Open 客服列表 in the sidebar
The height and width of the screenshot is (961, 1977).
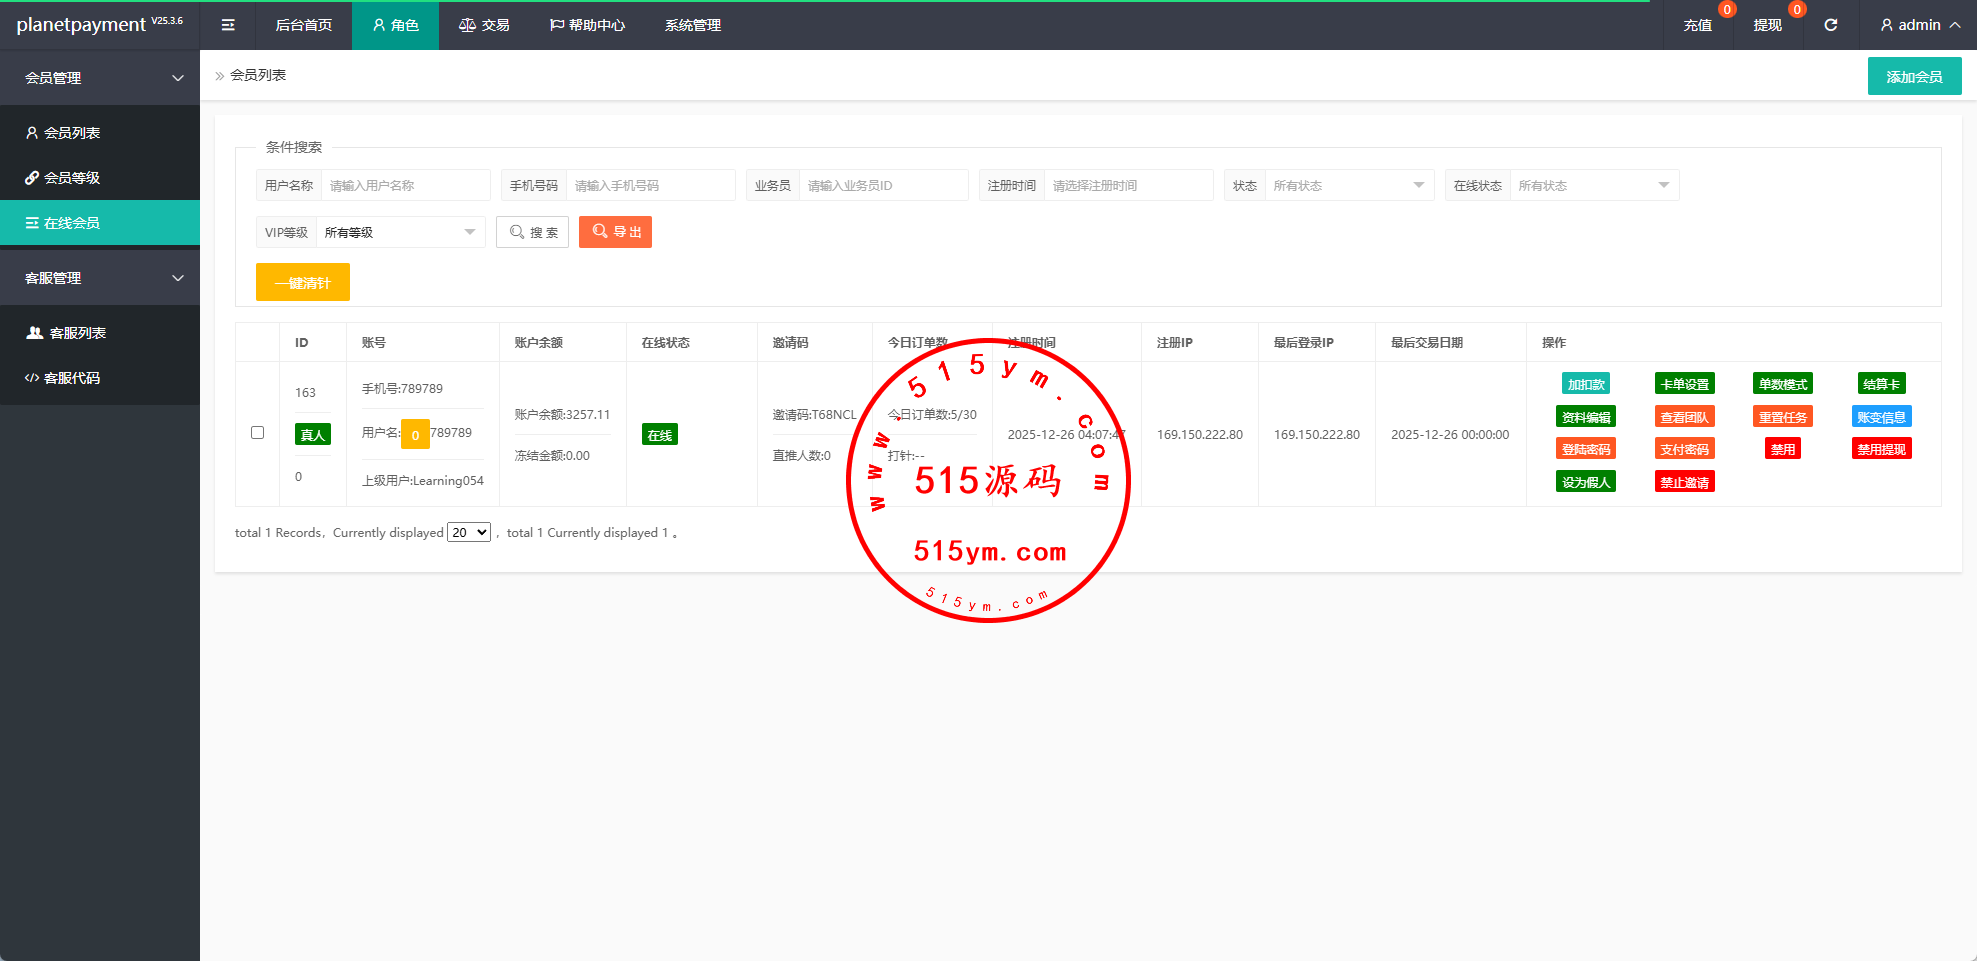[x=77, y=333]
